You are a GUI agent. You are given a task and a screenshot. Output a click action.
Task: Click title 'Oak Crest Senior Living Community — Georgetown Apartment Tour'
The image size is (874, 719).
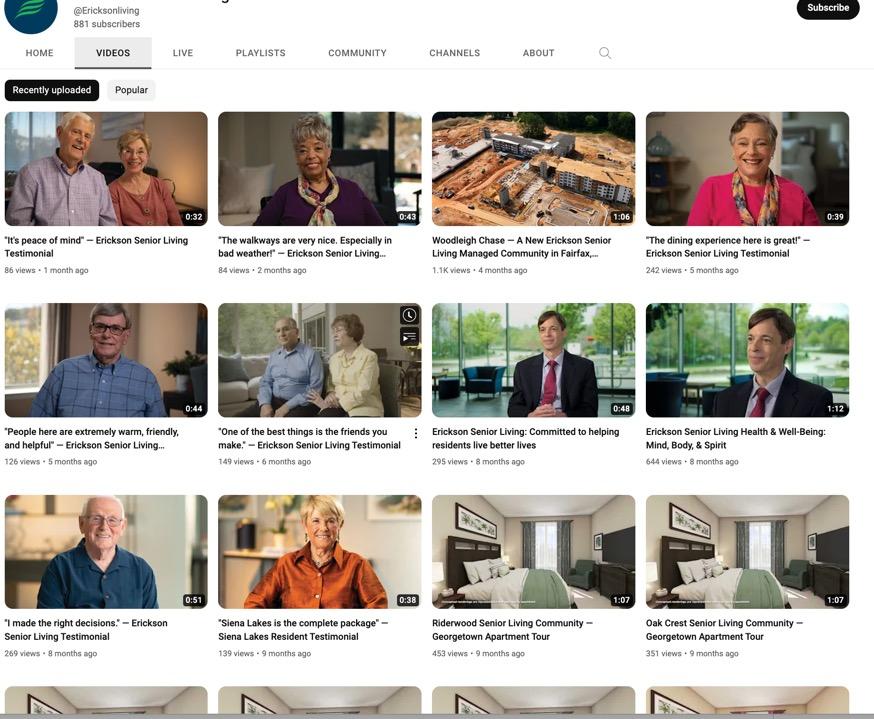click(x=724, y=630)
